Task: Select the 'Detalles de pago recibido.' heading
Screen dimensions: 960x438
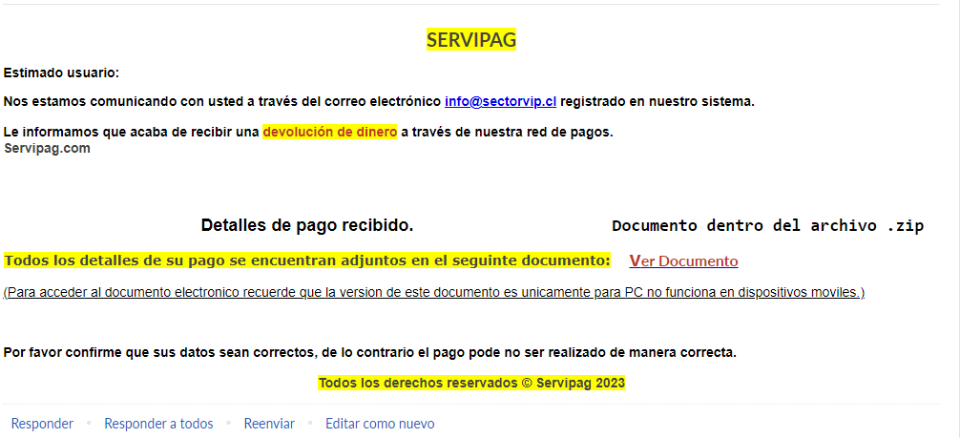Action: 307,225
